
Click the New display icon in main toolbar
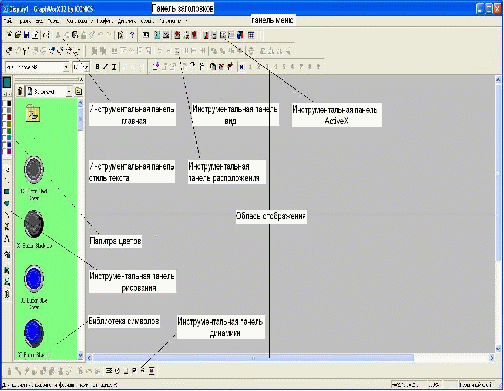(9, 35)
